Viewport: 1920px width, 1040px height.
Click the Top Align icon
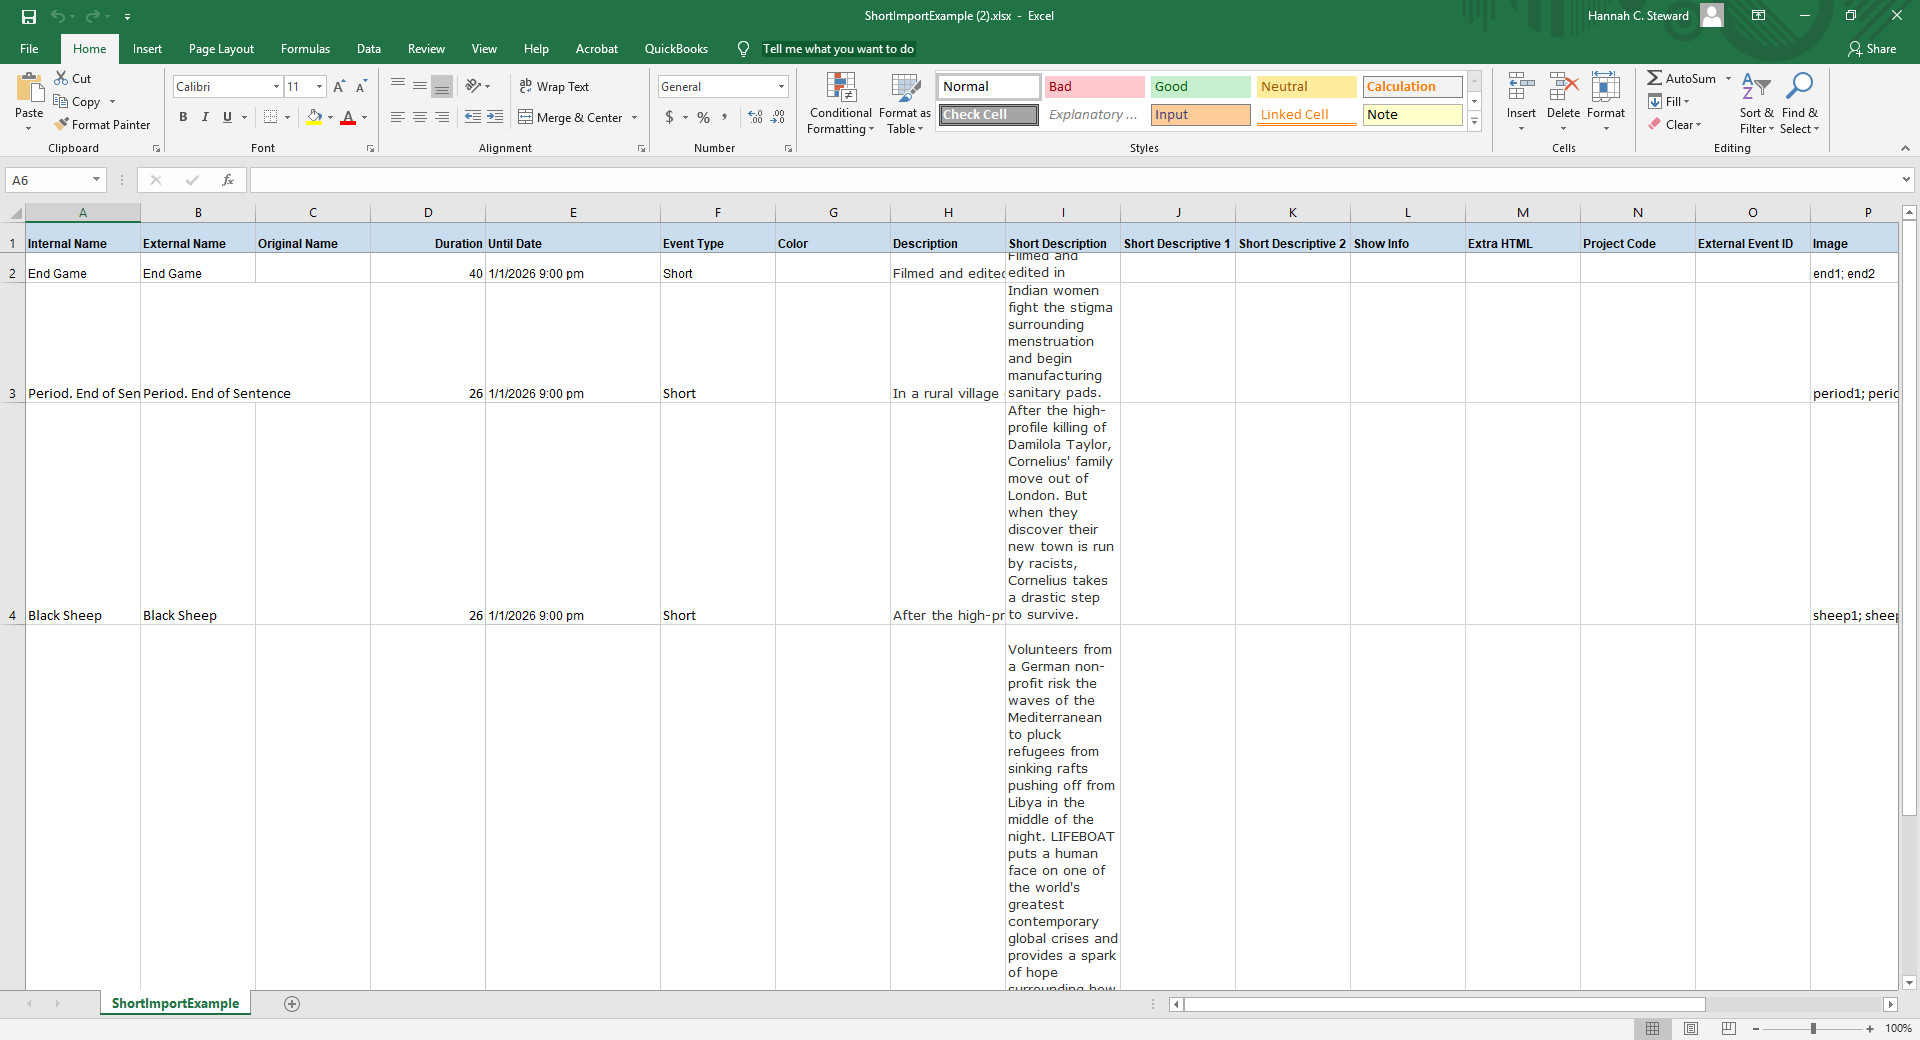(x=397, y=86)
